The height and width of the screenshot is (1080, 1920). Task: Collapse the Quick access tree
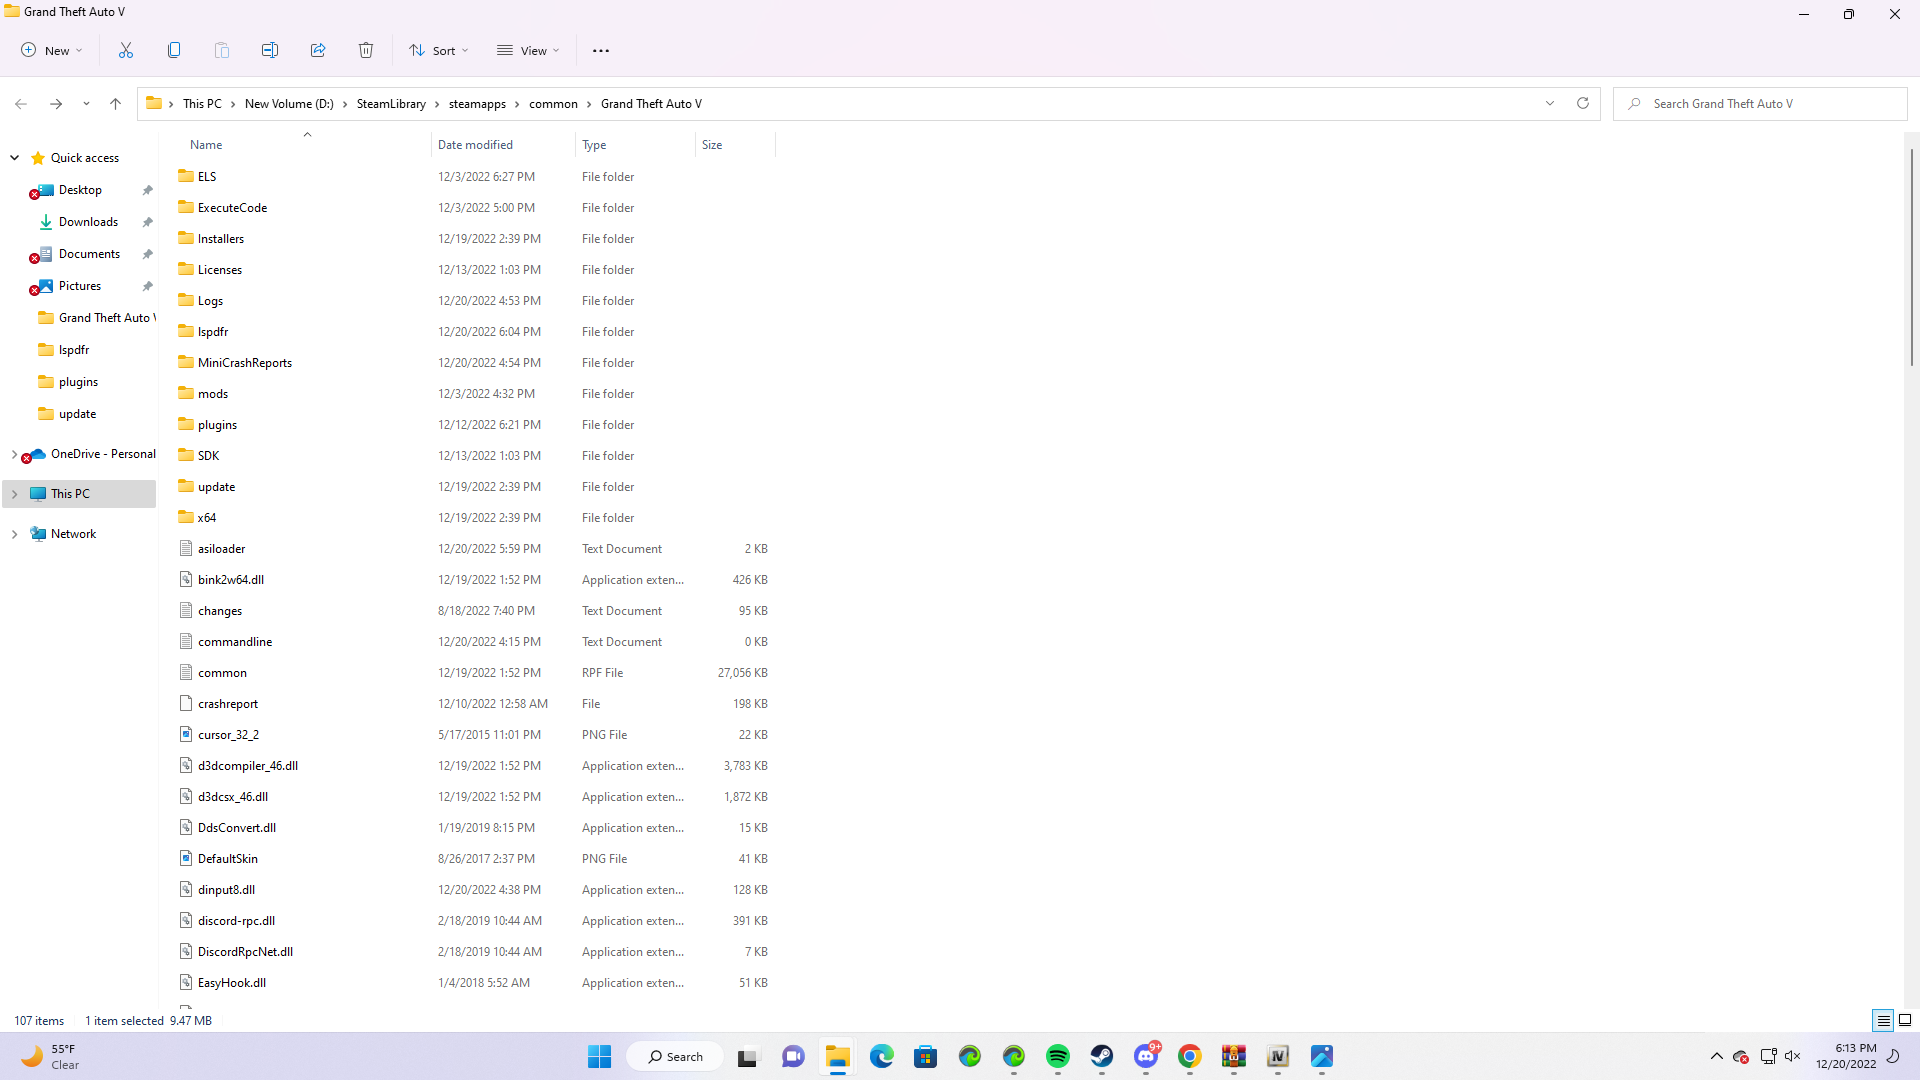pos(15,158)
